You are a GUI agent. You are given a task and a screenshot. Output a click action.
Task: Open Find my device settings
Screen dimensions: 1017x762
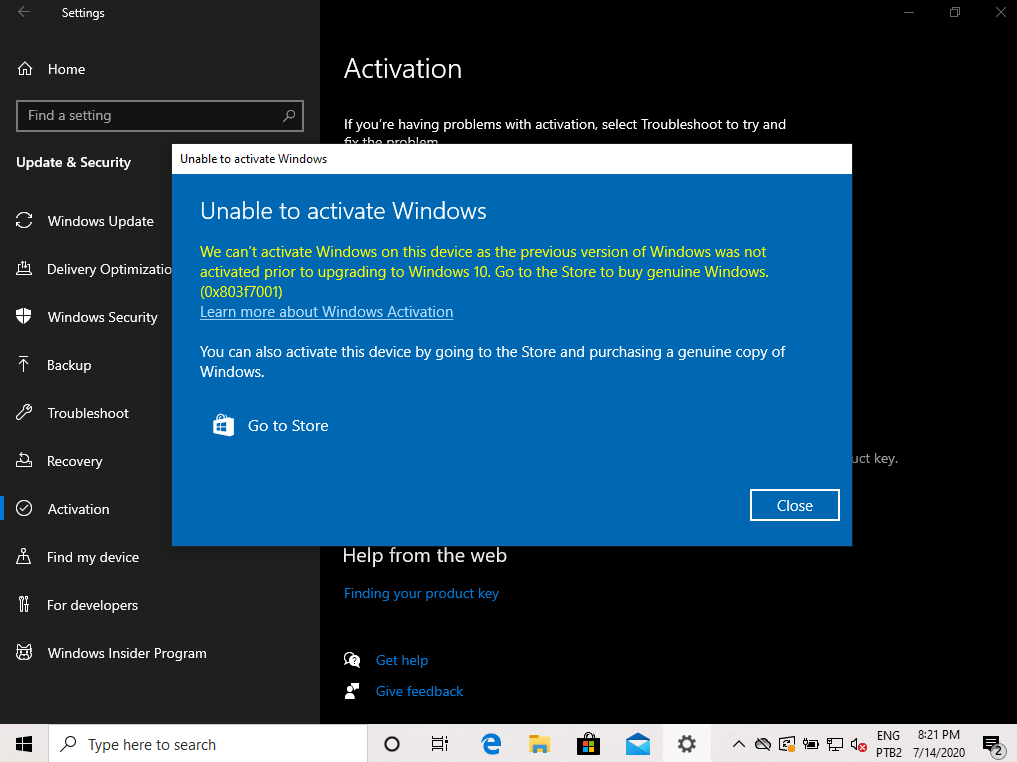pos(93,557)
